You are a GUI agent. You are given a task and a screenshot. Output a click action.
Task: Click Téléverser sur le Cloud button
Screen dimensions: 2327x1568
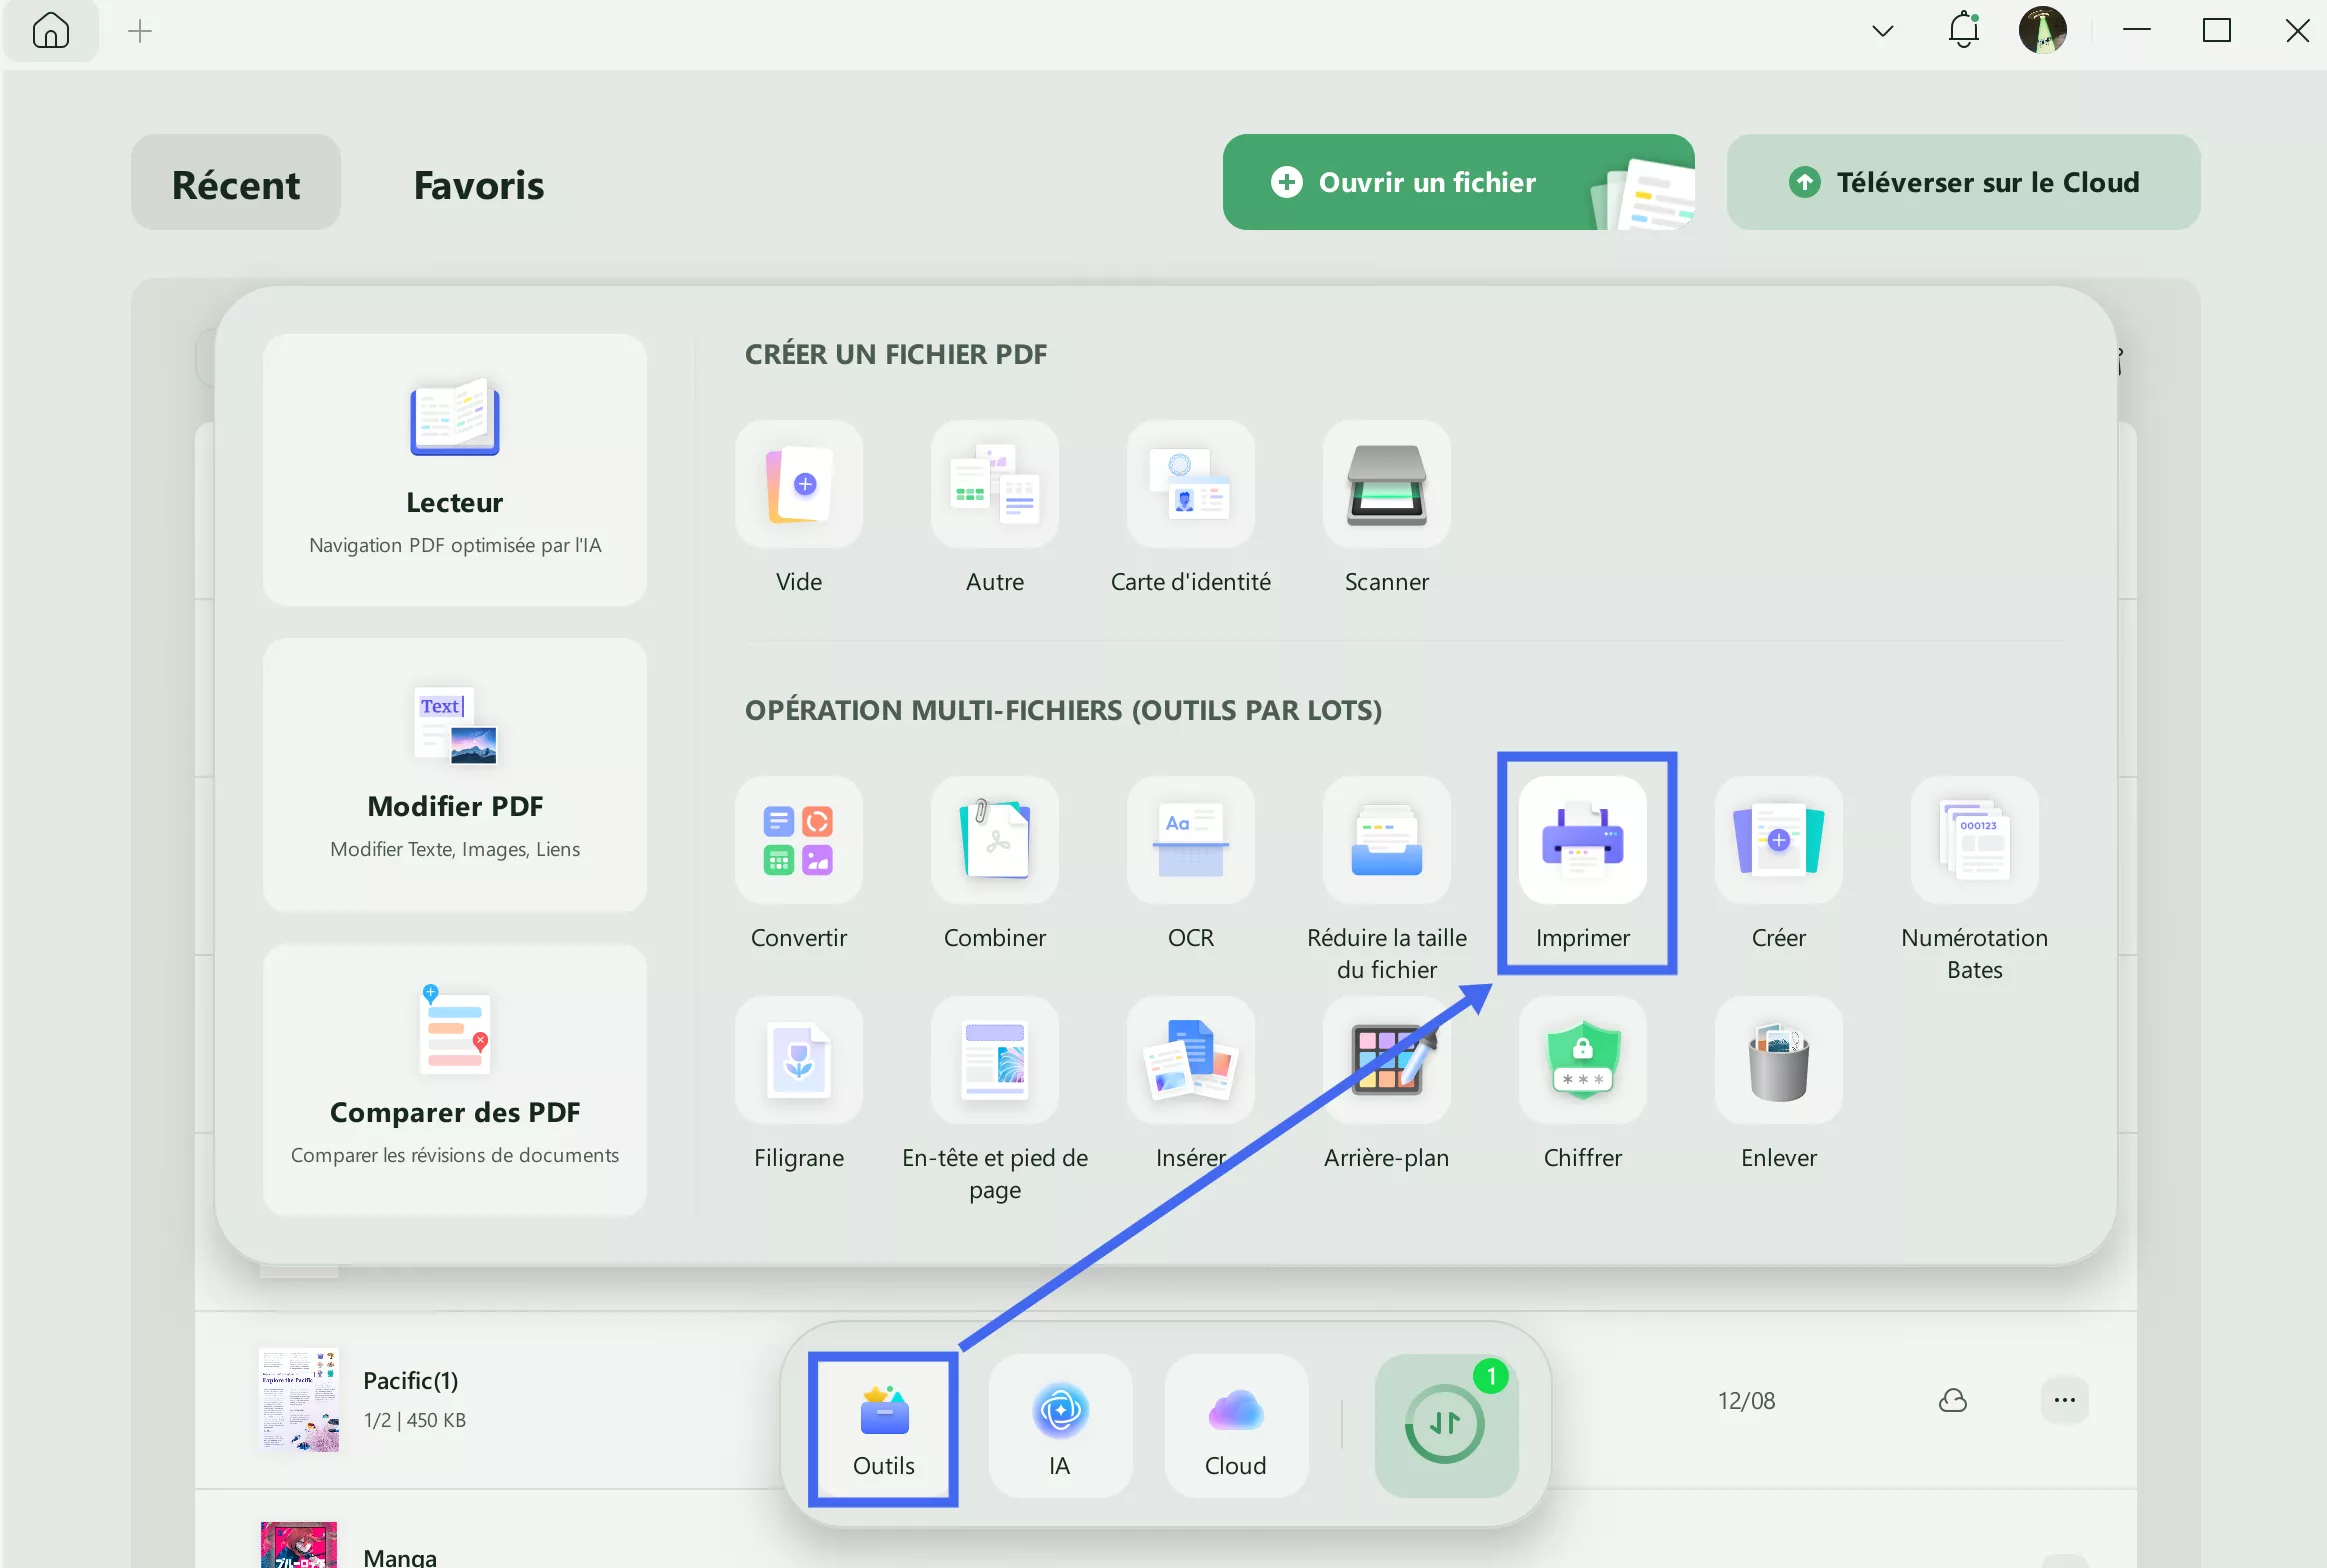point(1962,182)
